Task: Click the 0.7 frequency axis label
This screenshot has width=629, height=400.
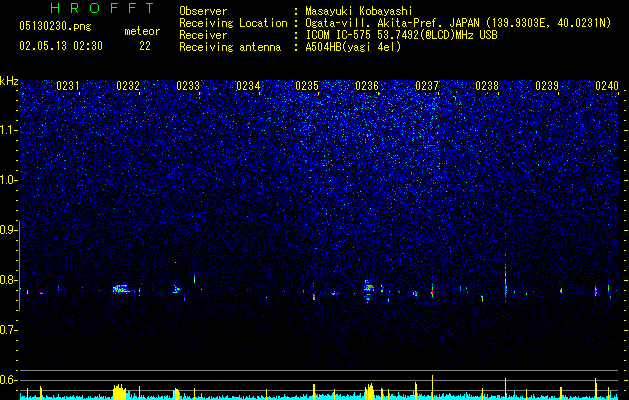Action: pos(8,330)
